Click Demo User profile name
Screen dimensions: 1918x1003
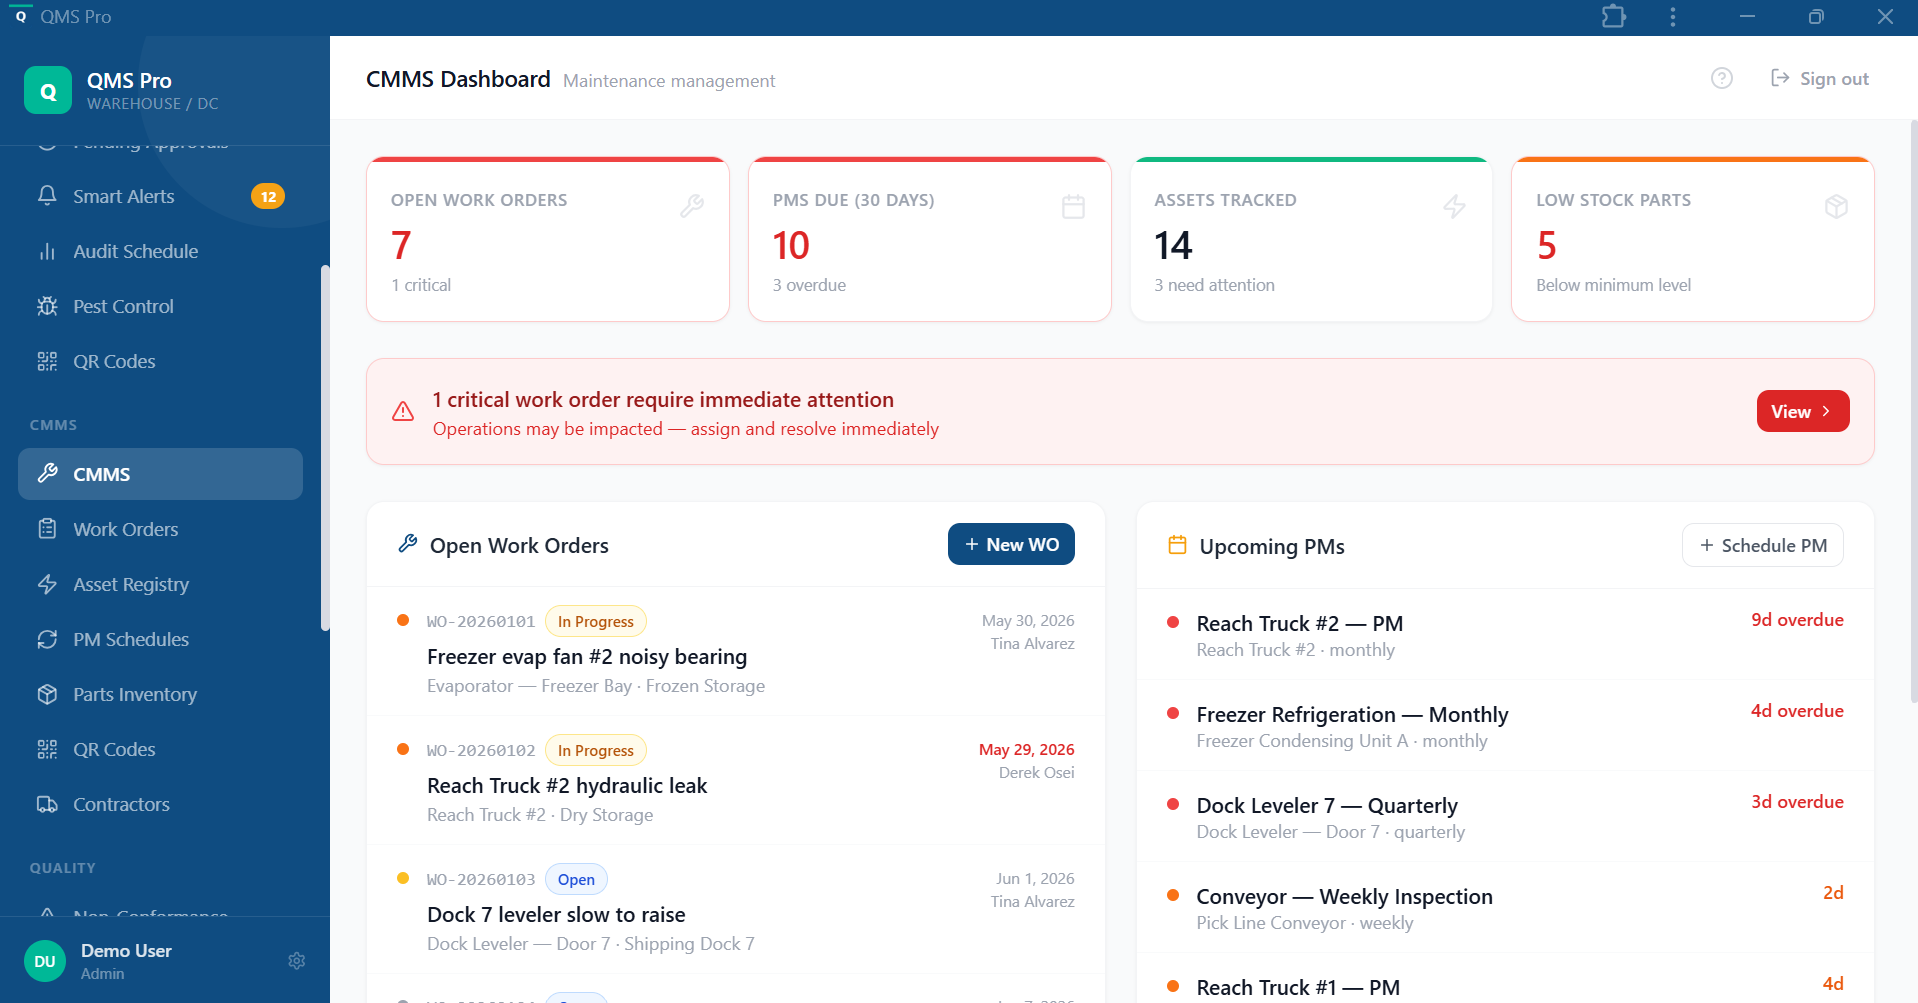pos(126,950)
